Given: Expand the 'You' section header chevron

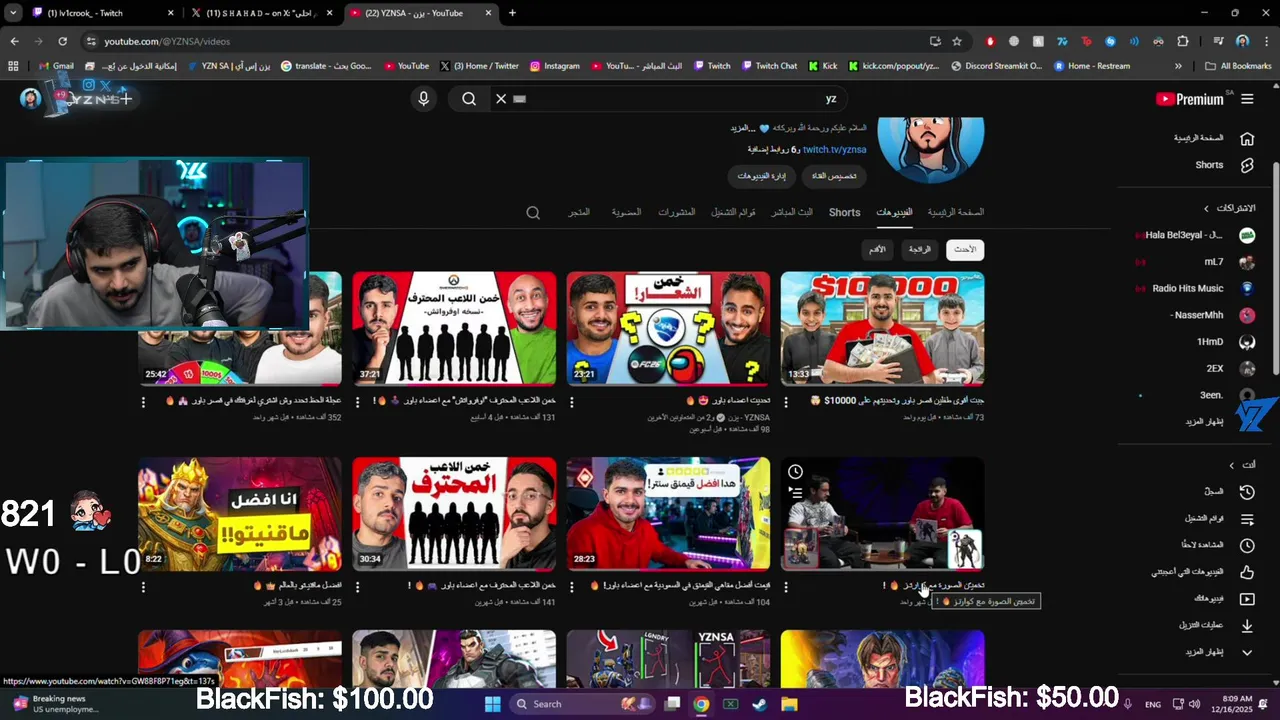Looking at the screenshot, I should (1231, 465).
